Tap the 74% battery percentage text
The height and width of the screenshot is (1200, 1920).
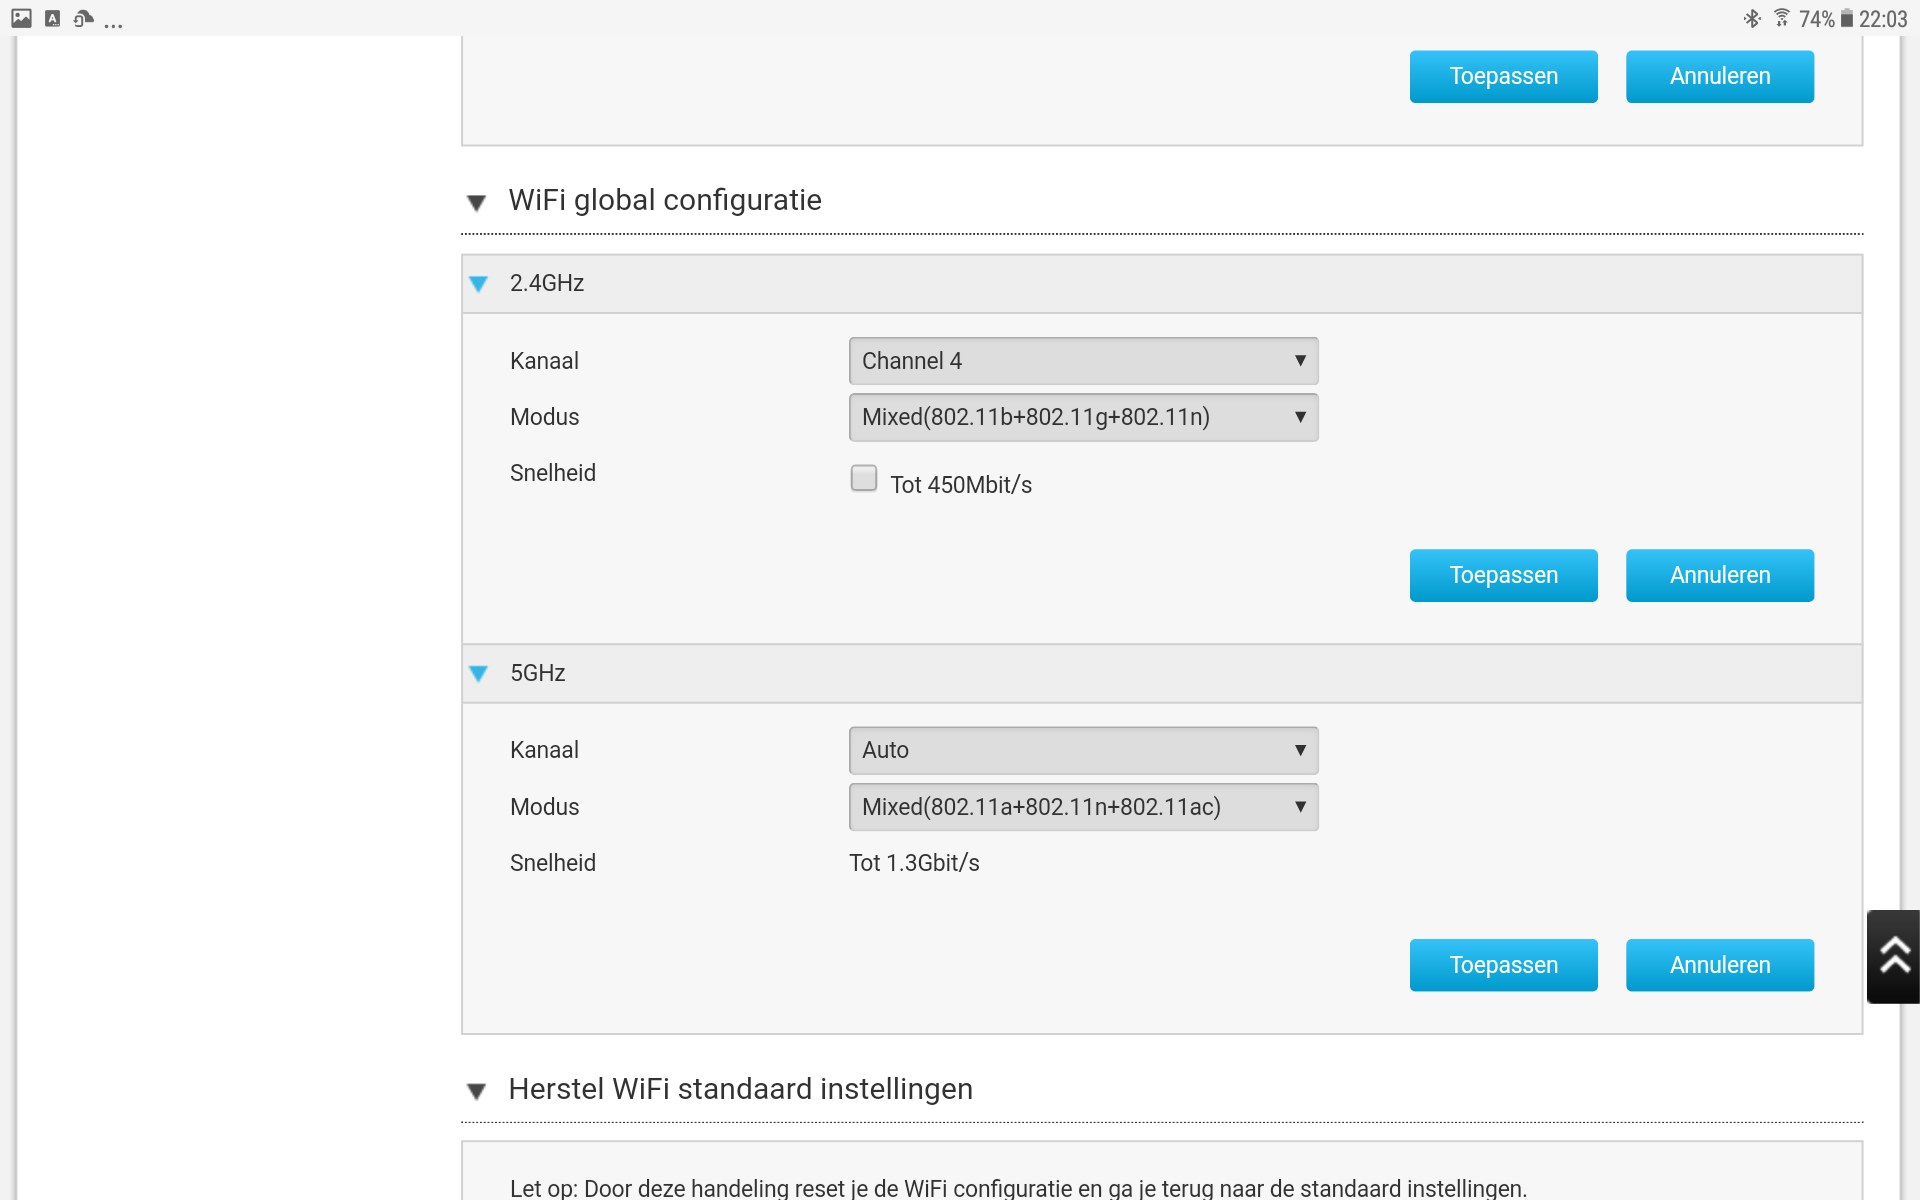coord(1816,19)
